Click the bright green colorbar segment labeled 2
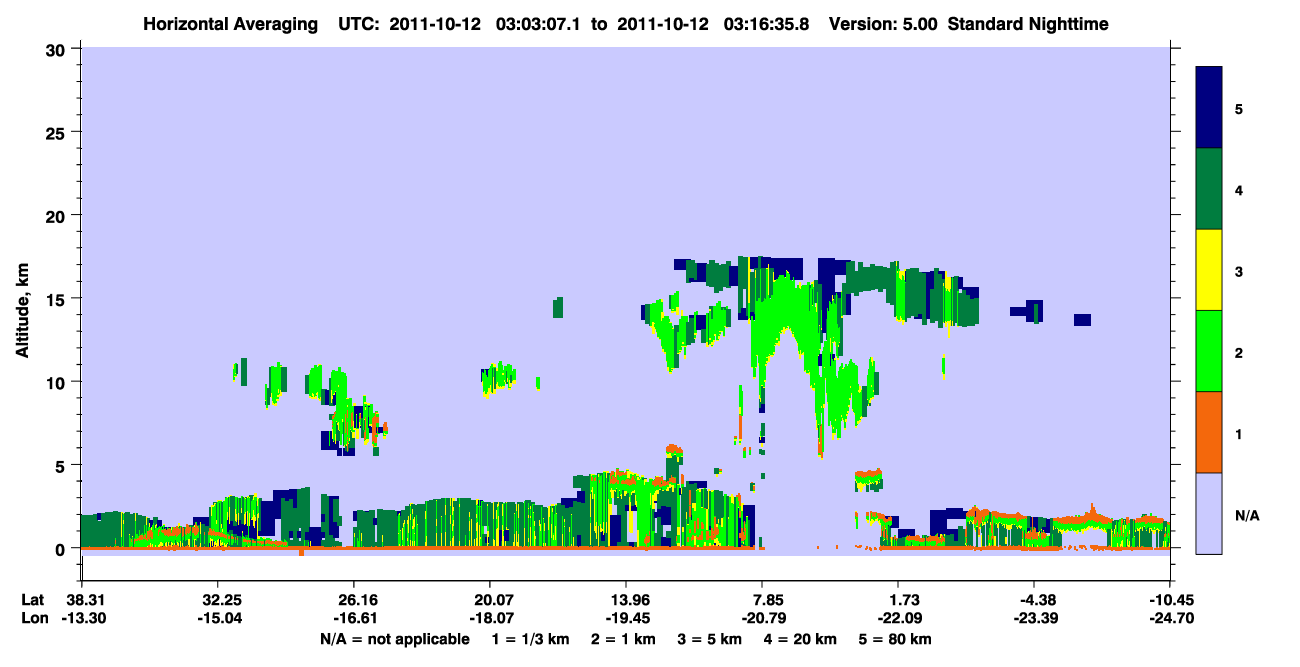Image resolution: width=1300 pixels, height=667 pixels. click(1209, 351)
